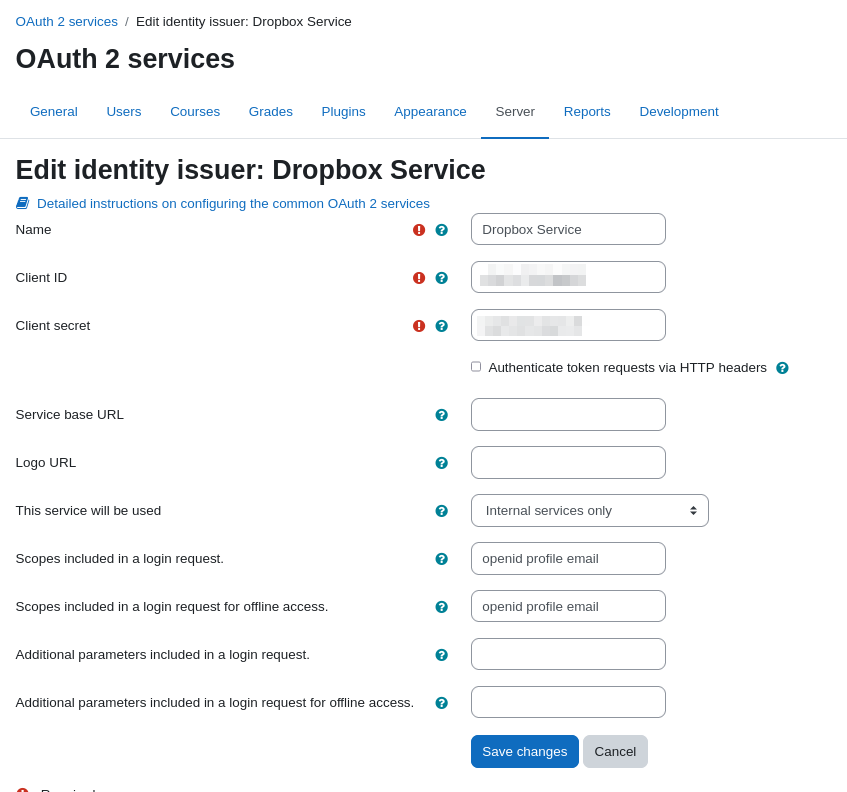Open help for Client ID field
The height and width of the screenshot is (792, 847).
441,278
